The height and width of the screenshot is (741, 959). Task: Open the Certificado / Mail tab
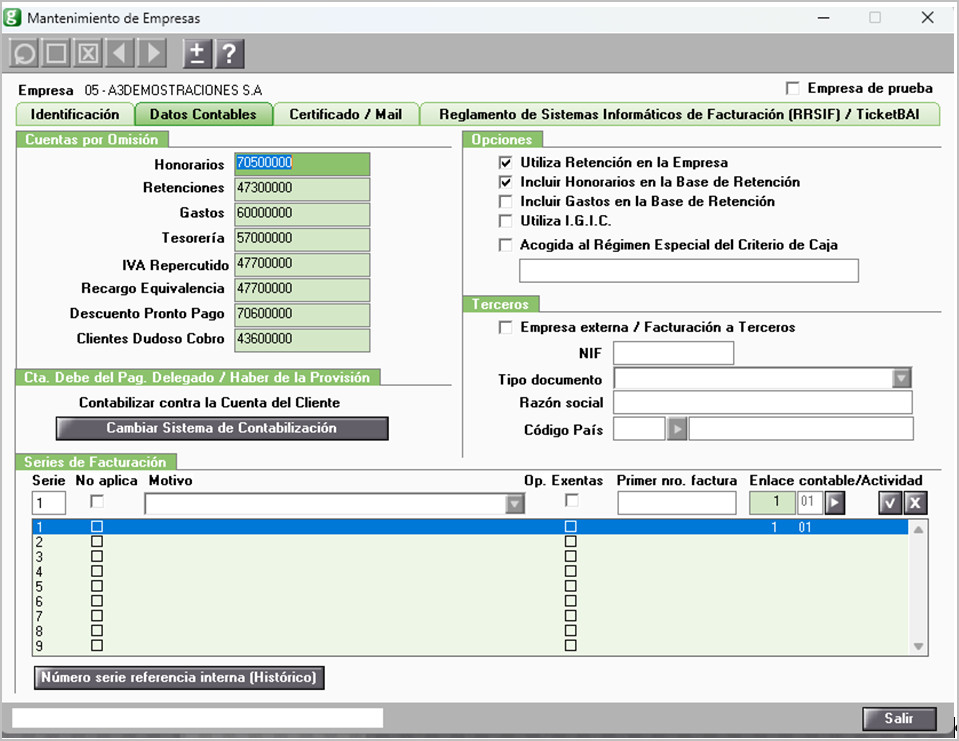[x=346, y=114]
